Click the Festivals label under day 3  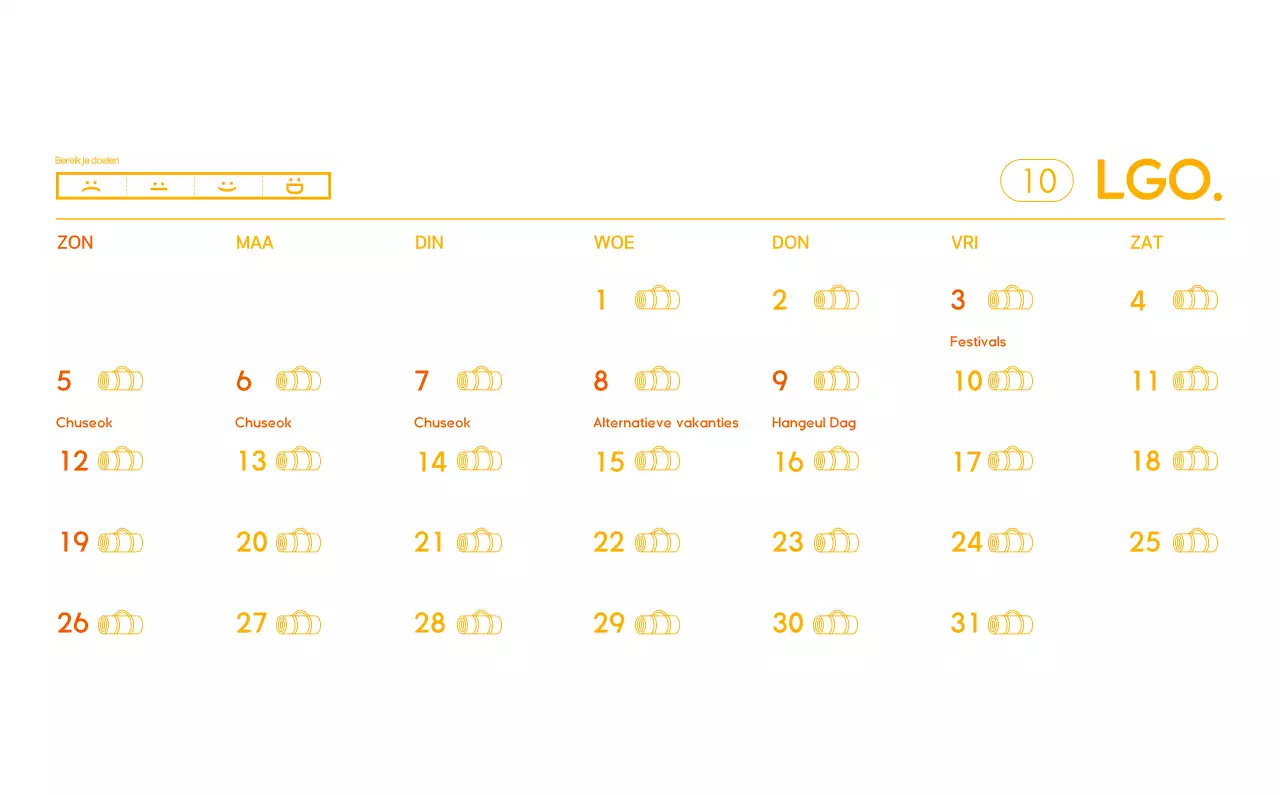[978, 342]
